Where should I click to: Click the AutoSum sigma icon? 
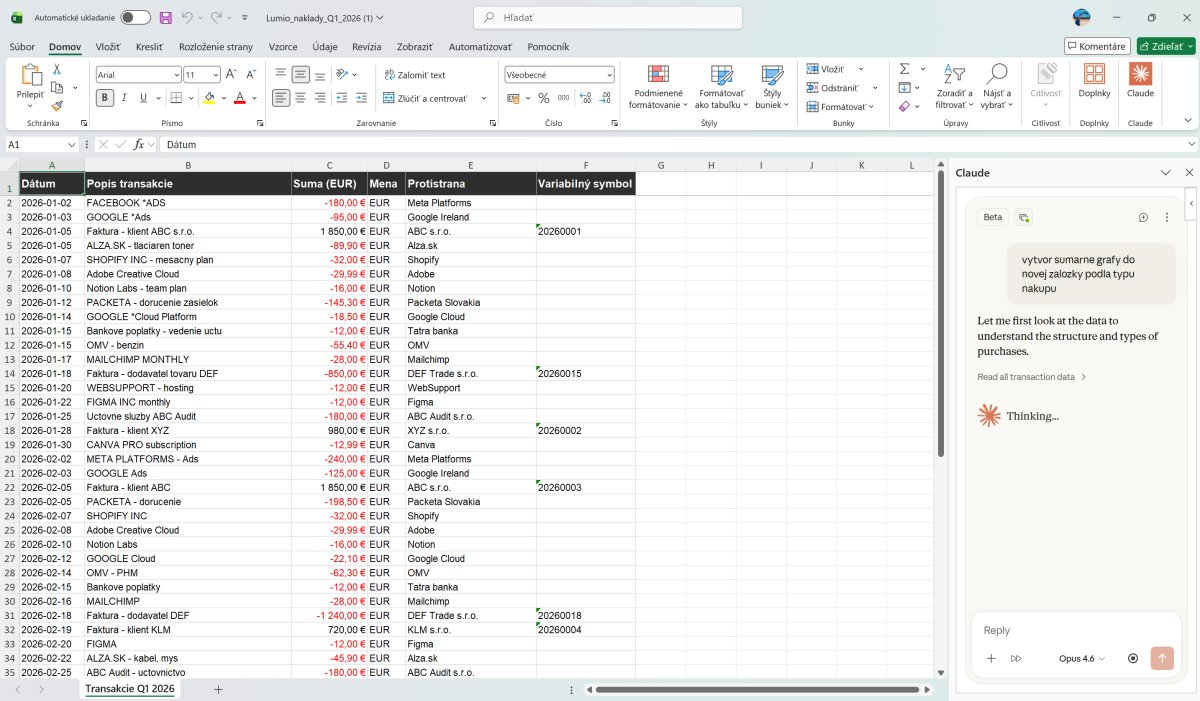click(905, 69)
